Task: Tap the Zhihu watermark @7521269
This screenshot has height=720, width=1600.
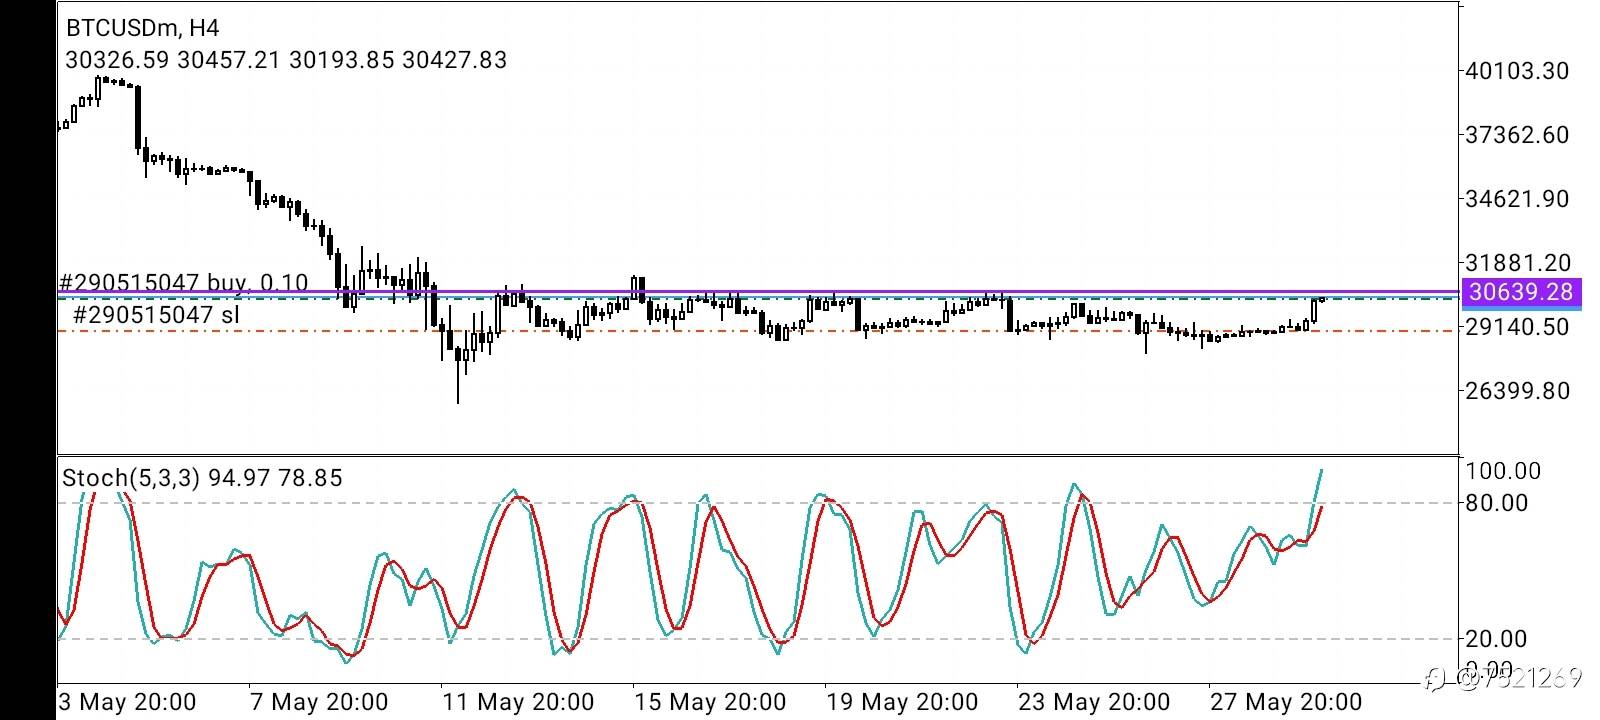Action: pos(1504,679)
